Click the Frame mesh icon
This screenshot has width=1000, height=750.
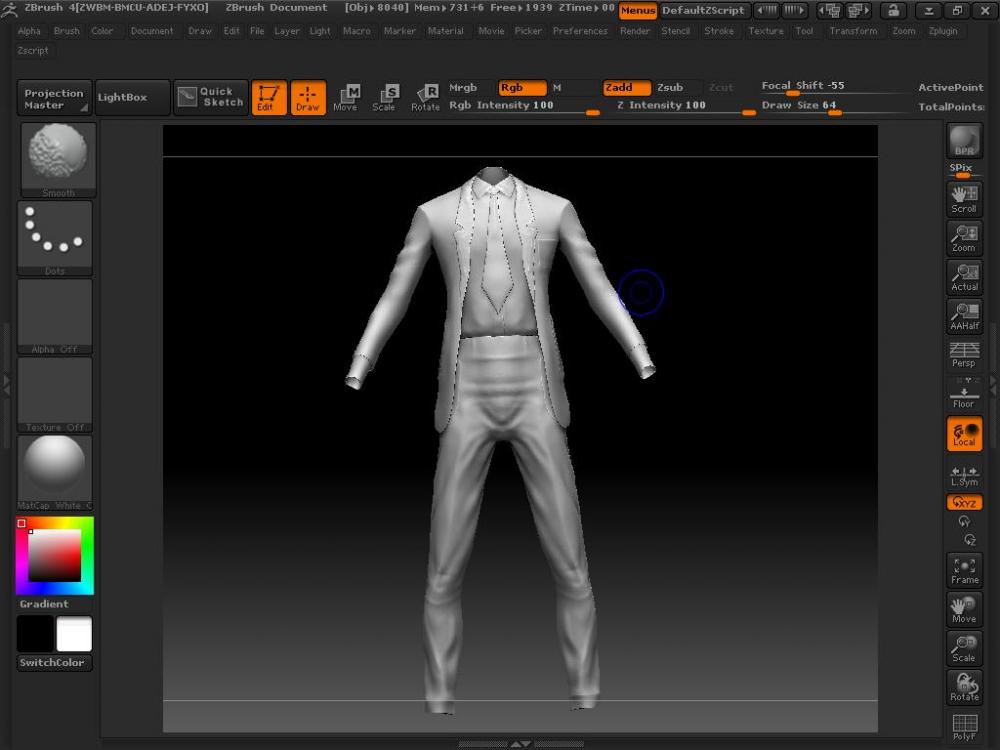click(964, 570)
